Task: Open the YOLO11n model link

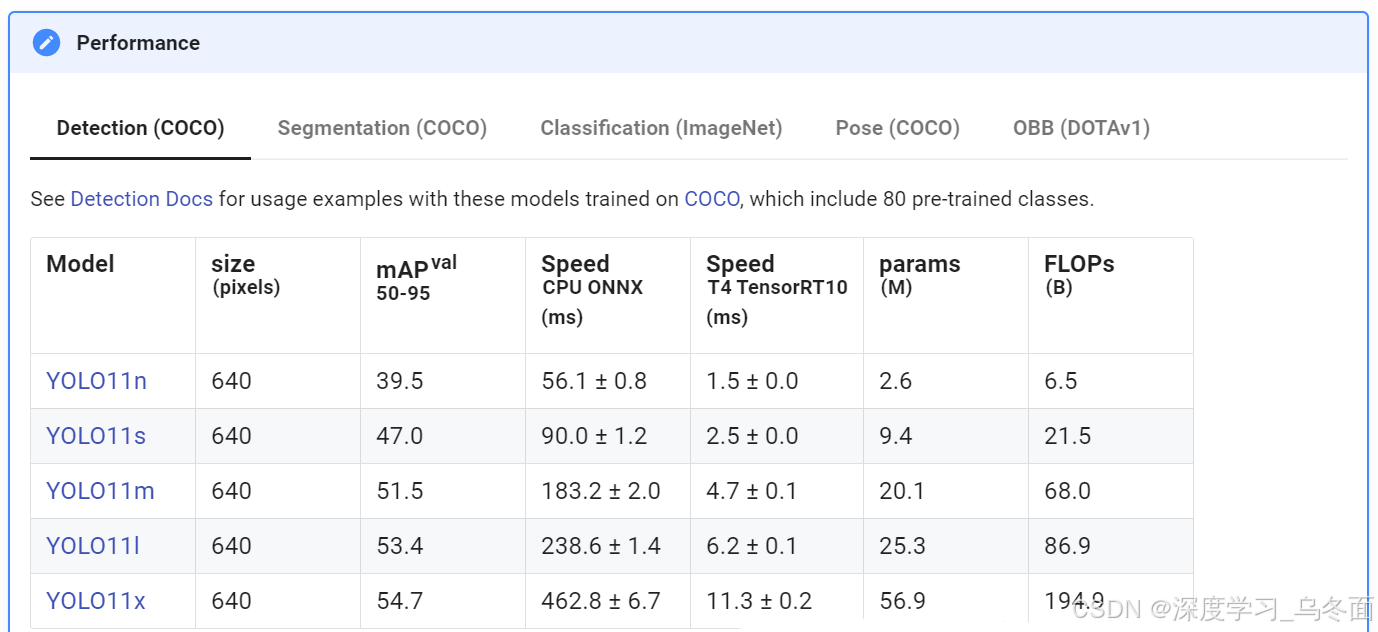Action: pos(96,381)
